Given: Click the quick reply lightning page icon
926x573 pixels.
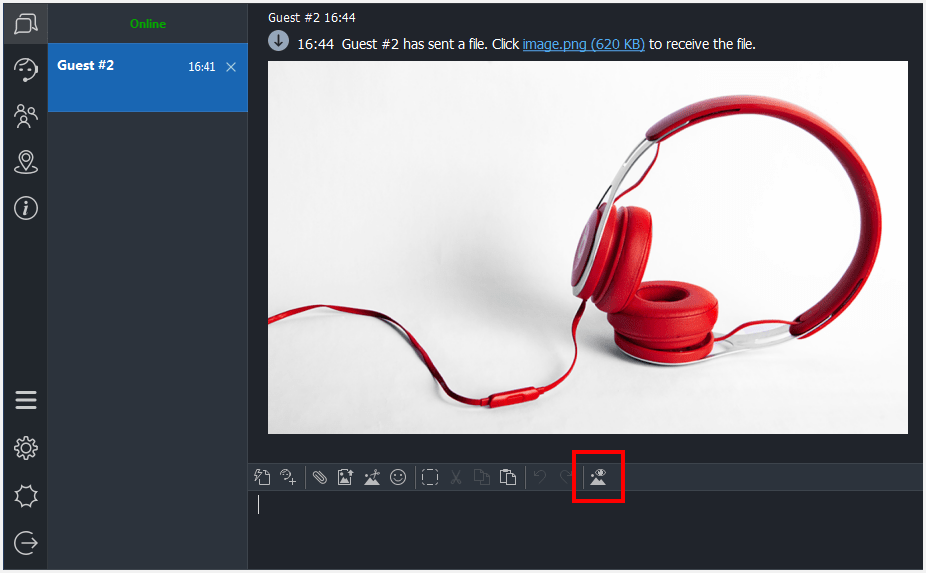Looking at the screenshot, I should (263, 477).
